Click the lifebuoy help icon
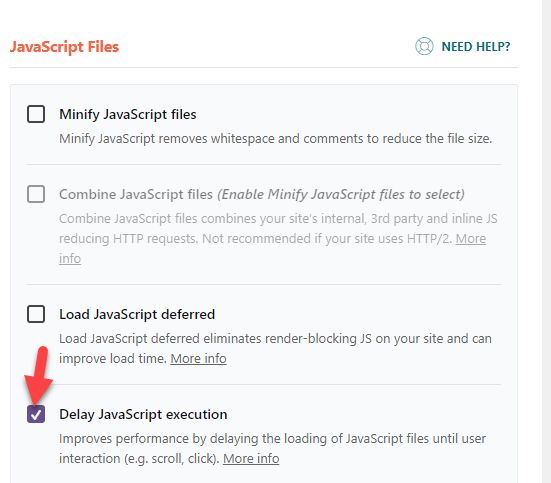 [x=424, y=46]
